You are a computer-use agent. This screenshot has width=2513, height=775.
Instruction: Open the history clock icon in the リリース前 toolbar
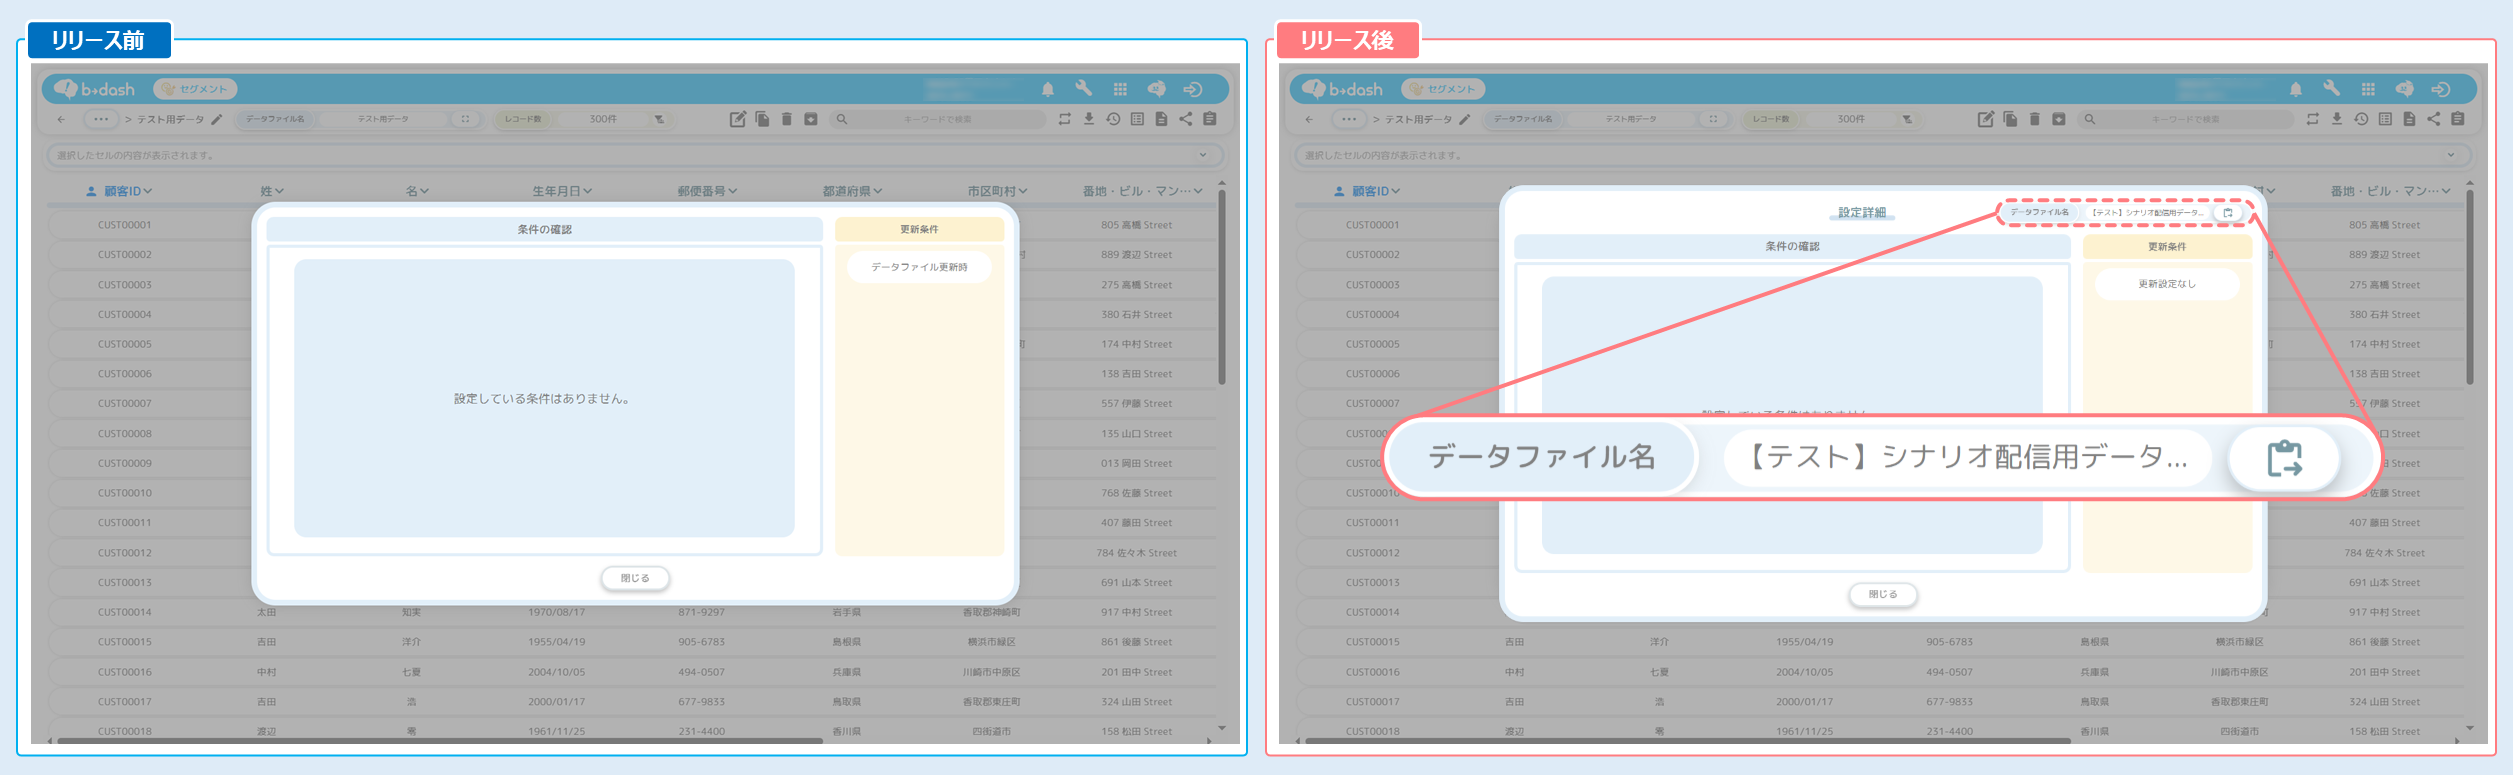click(1113, 119)
